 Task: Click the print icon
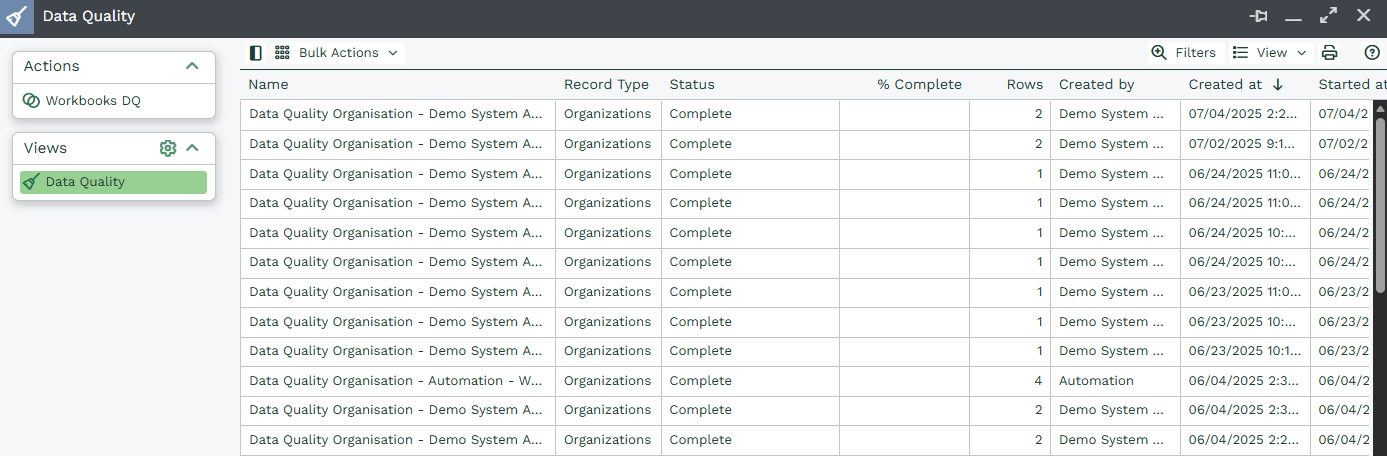click(1329, 53)
